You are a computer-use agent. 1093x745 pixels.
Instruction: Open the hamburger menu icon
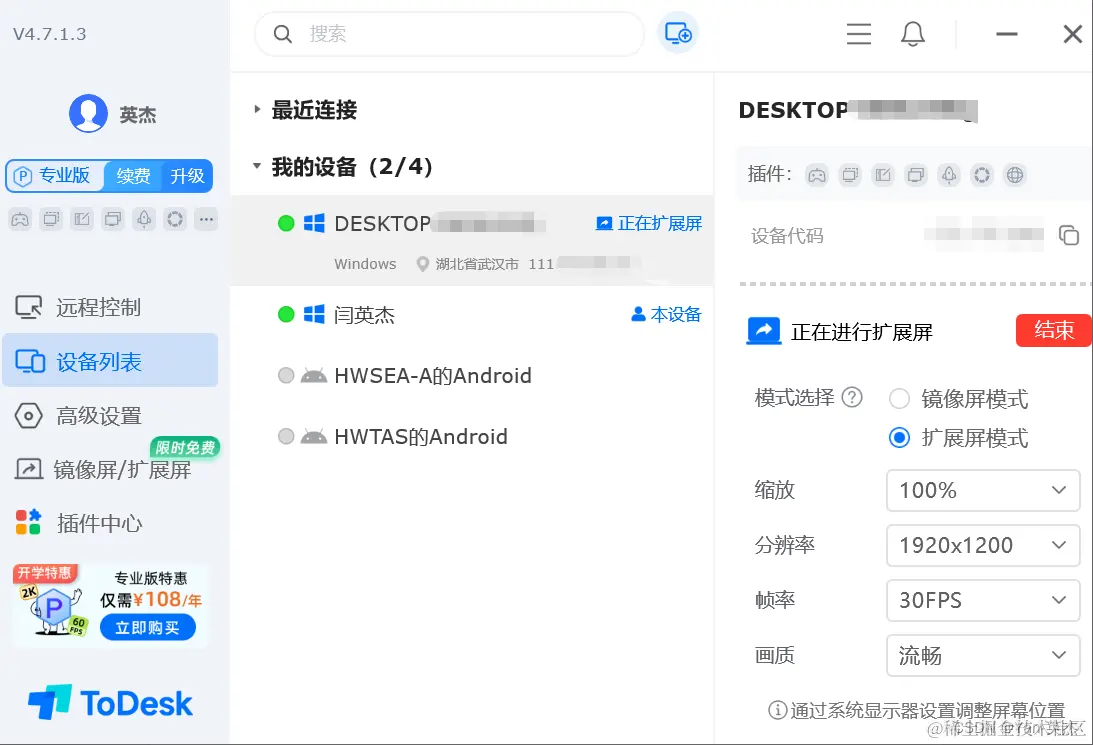coord(859,33)
